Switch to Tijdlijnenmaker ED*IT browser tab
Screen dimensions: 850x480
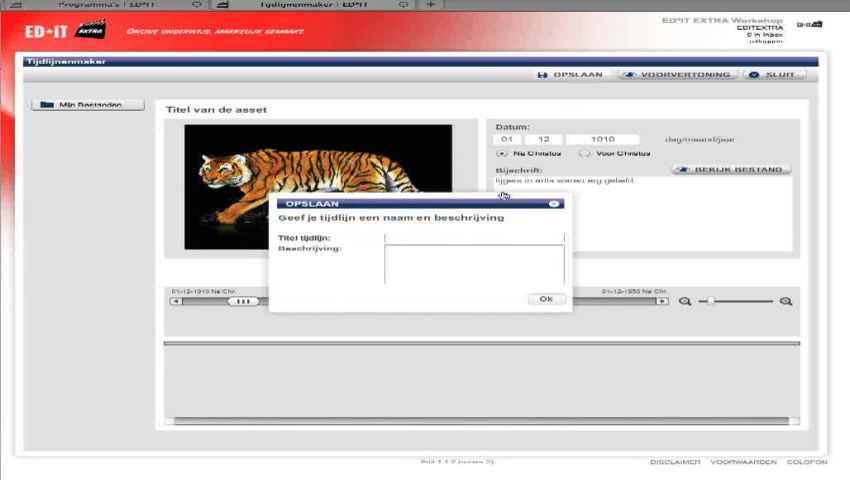[313, 4]
